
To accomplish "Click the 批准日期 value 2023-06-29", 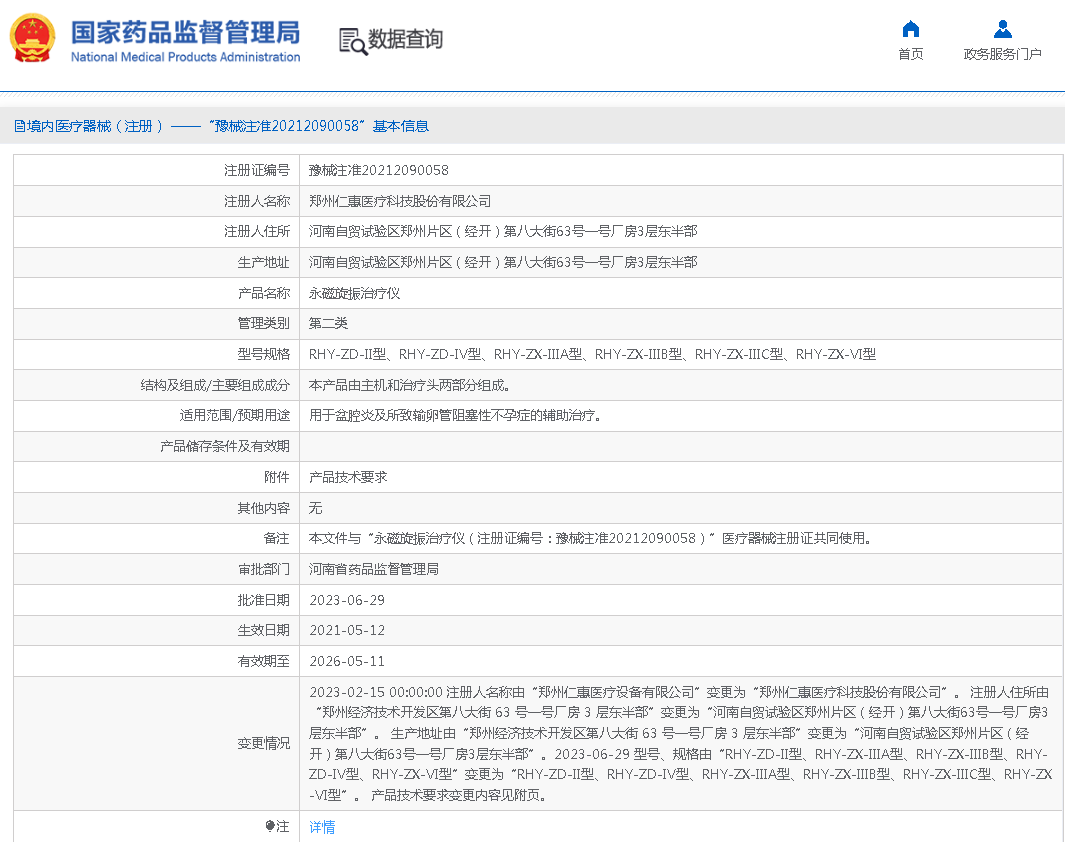I will click(347, 600).
